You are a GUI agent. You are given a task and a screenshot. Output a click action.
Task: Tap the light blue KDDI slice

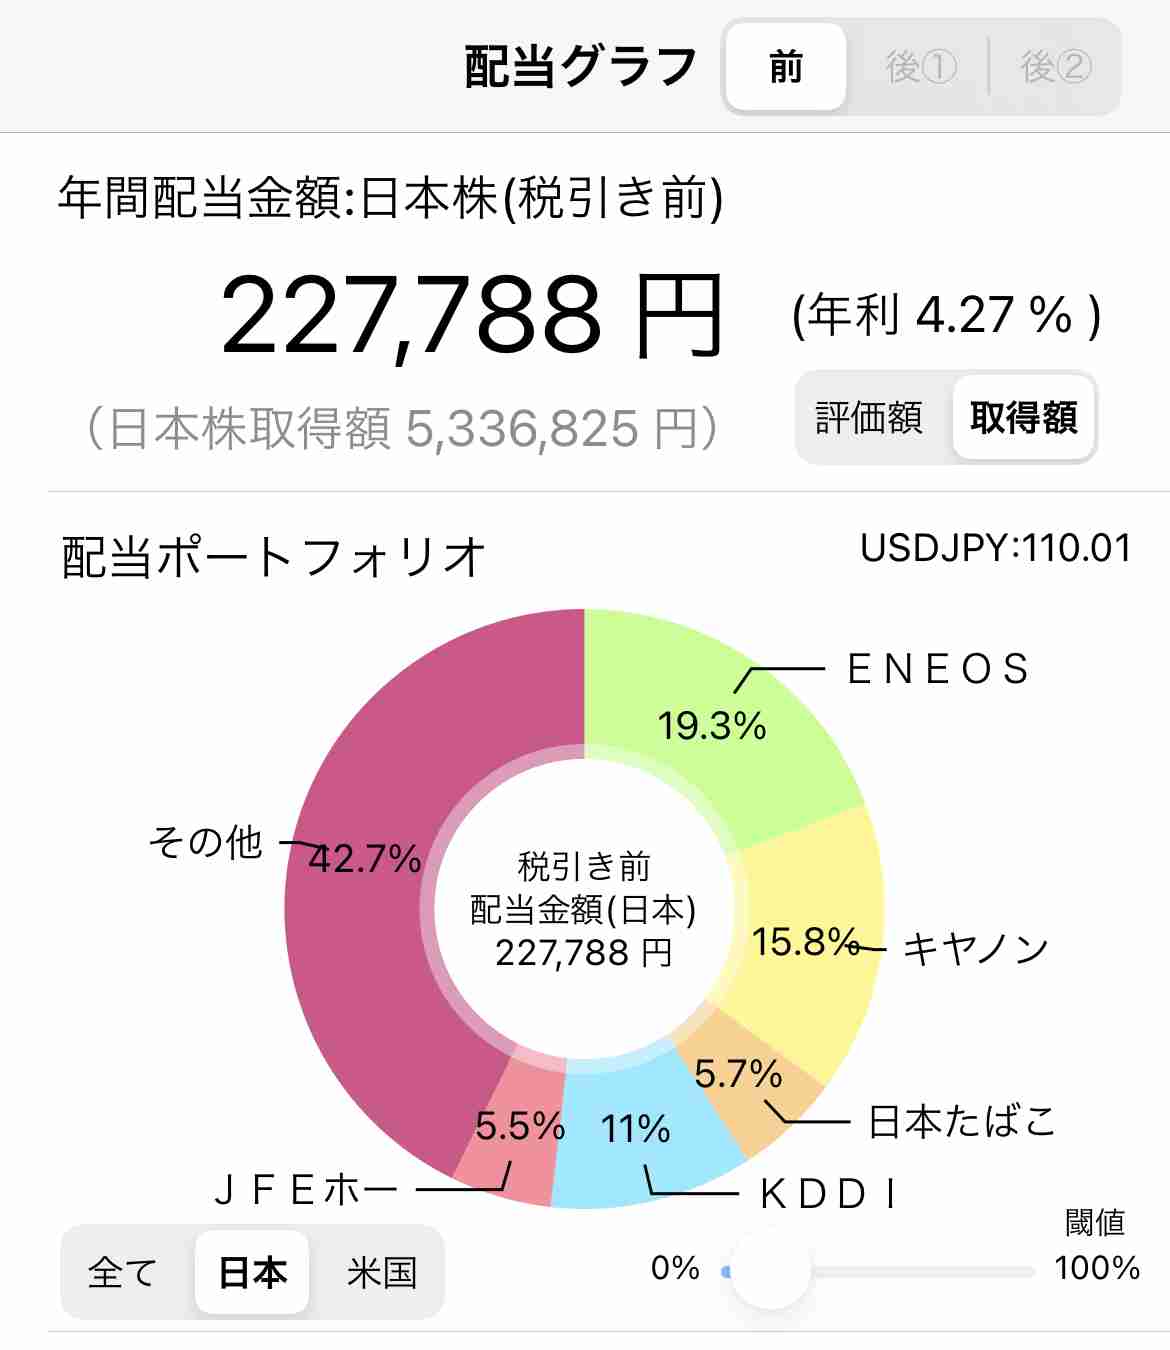640,1135
